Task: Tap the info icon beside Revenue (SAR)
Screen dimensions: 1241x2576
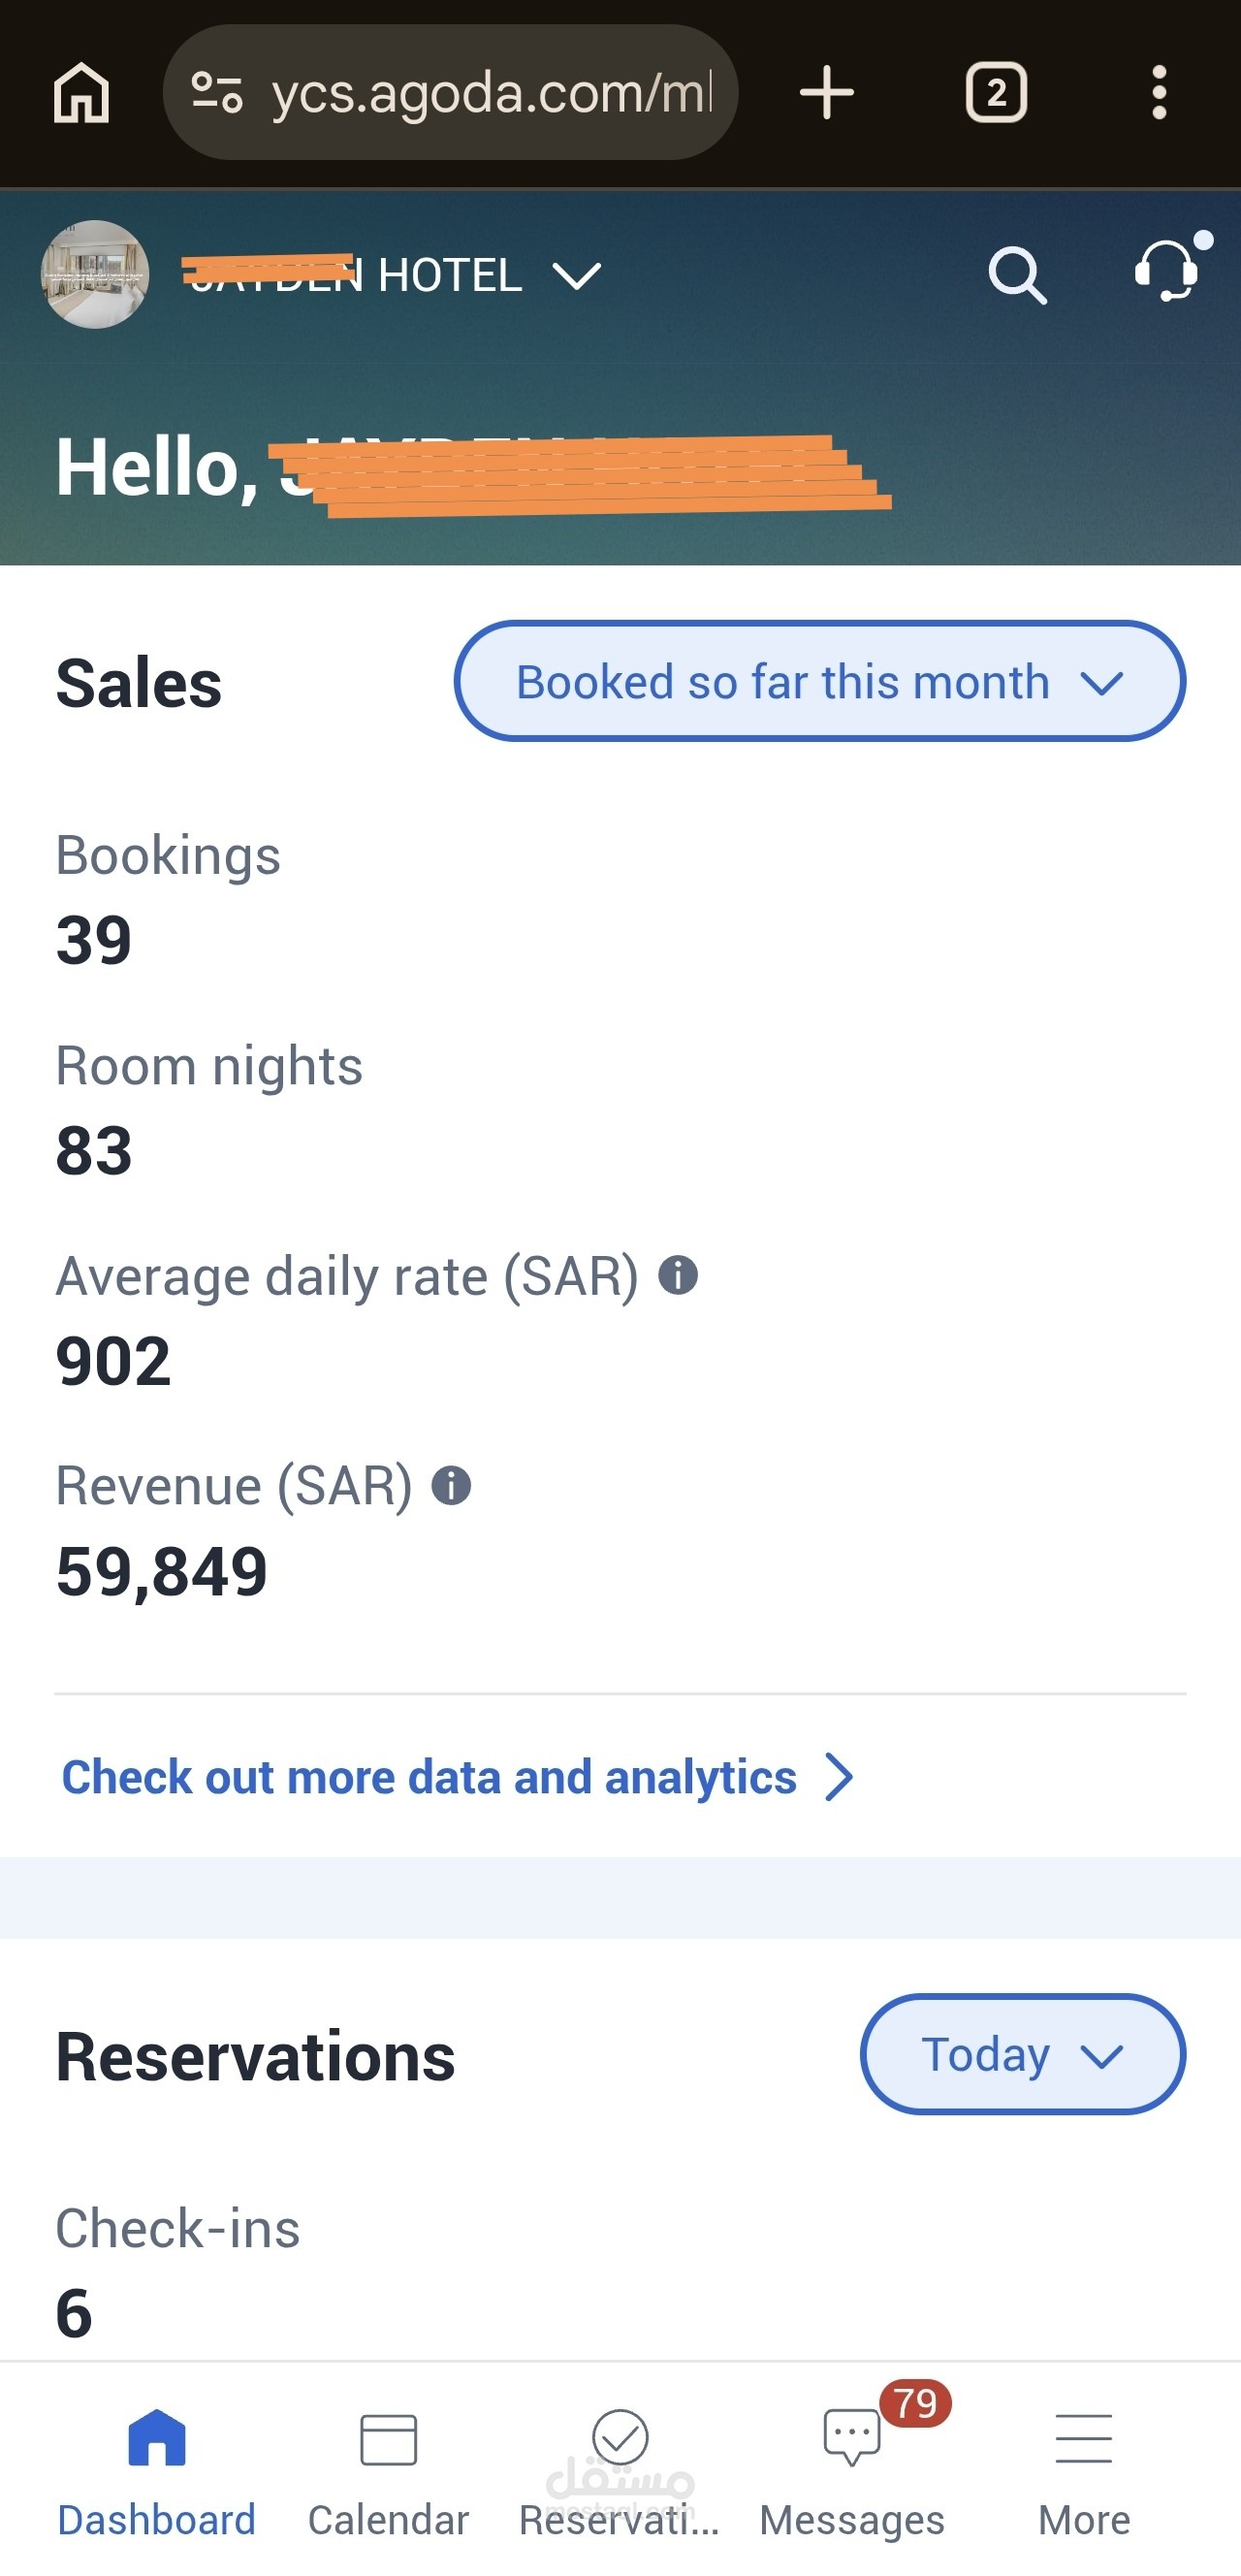Action: (451, 1485)
